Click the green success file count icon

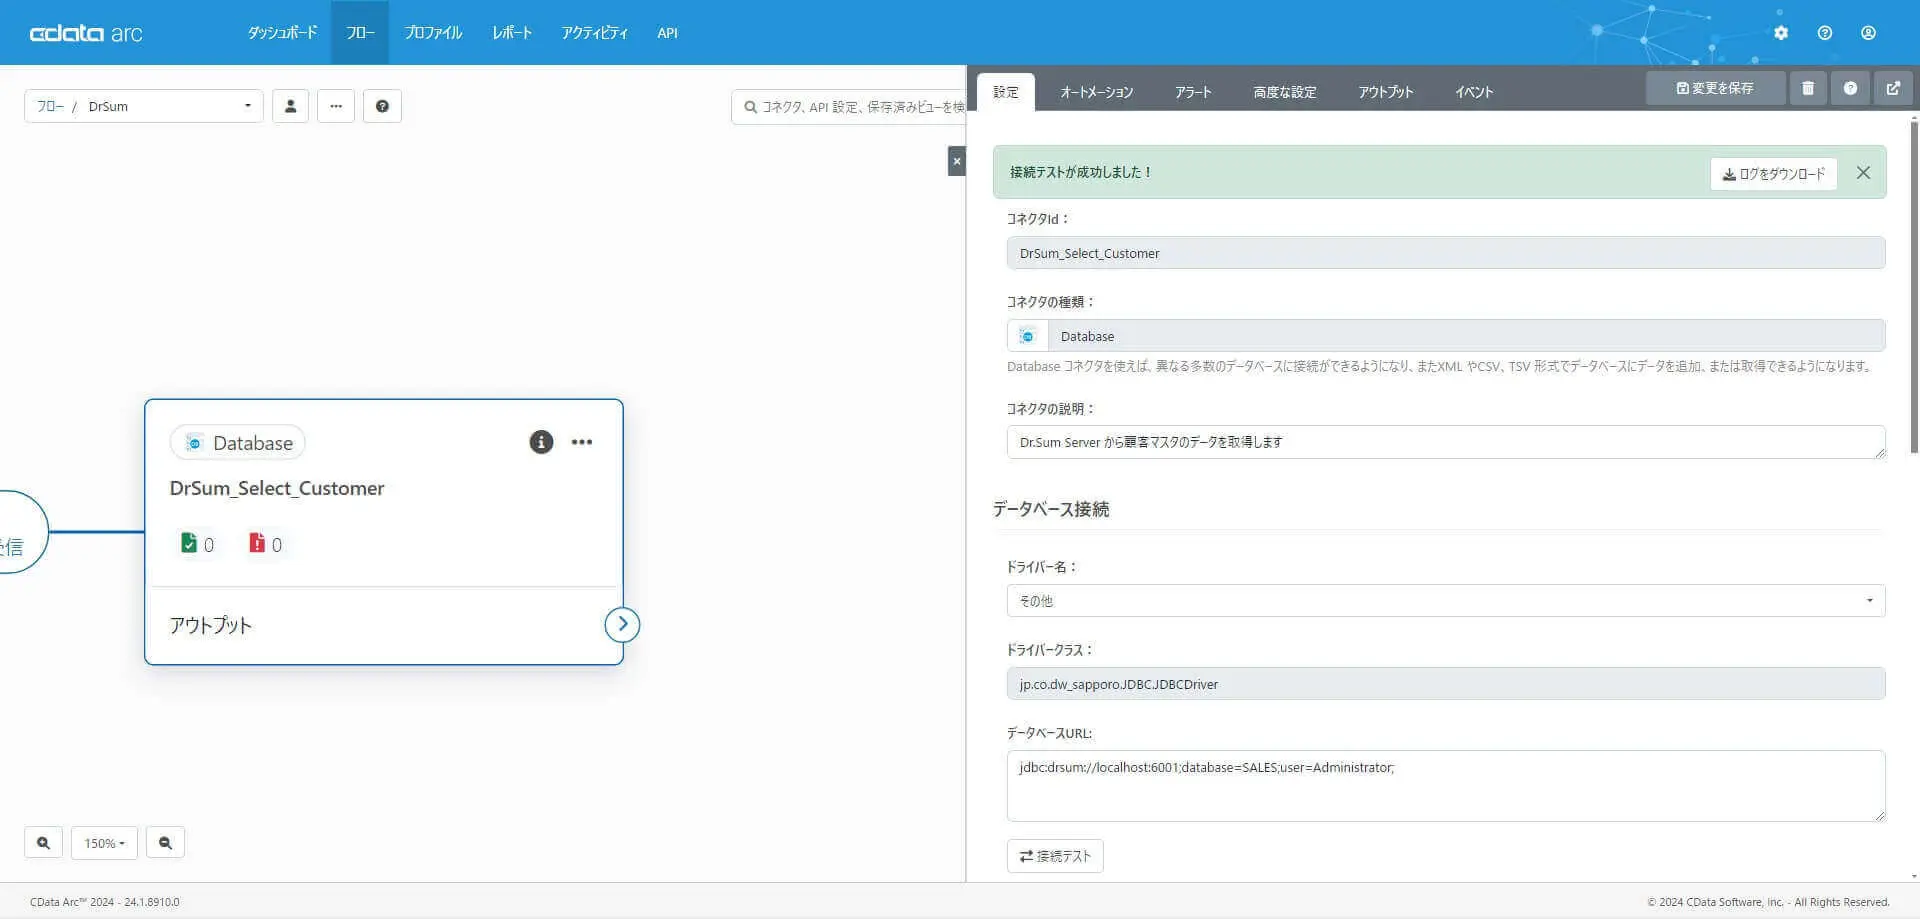click(x=189, y=543)
